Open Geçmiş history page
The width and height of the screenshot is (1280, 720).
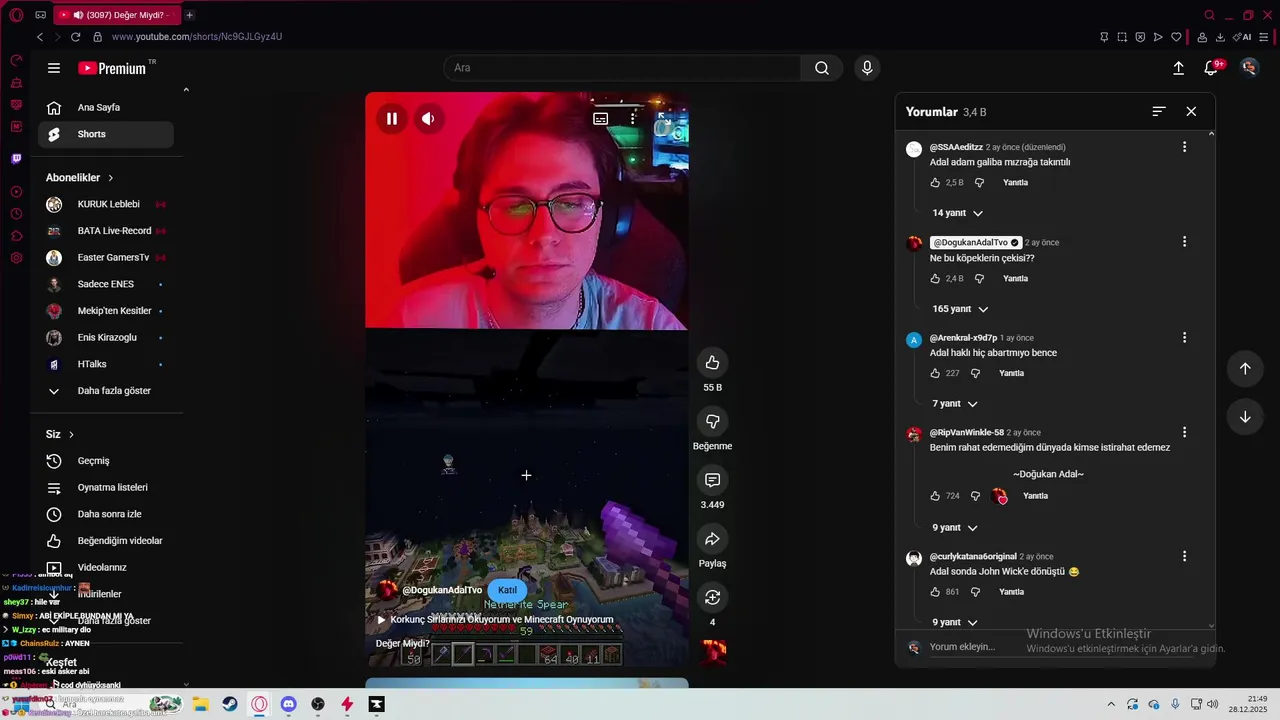(105, 461)
